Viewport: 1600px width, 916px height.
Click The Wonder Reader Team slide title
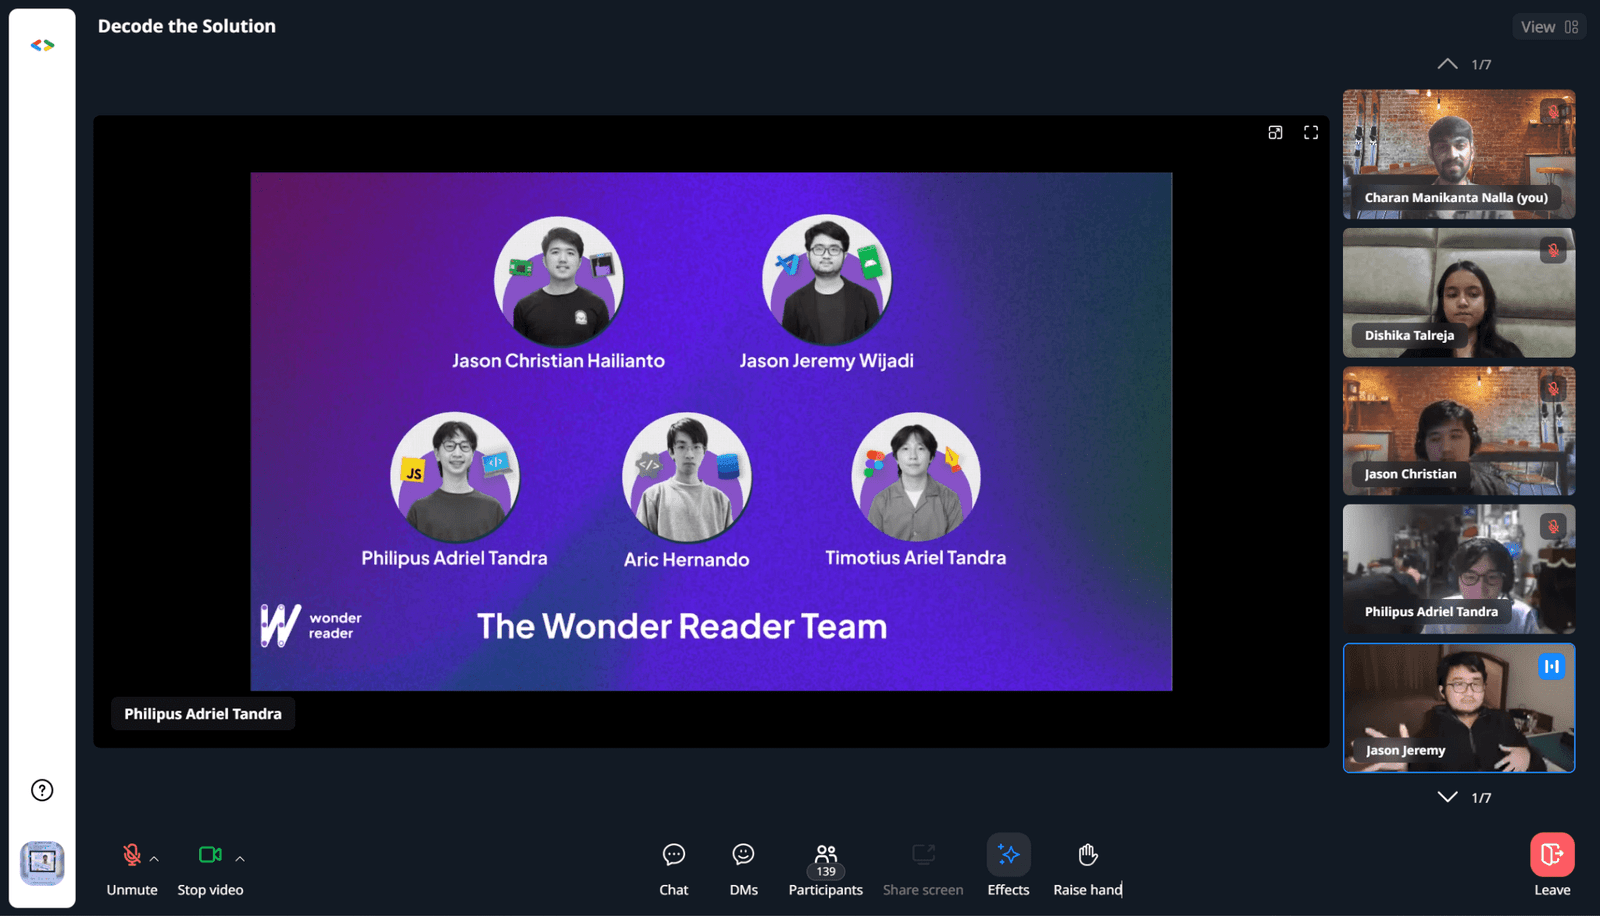682,626
